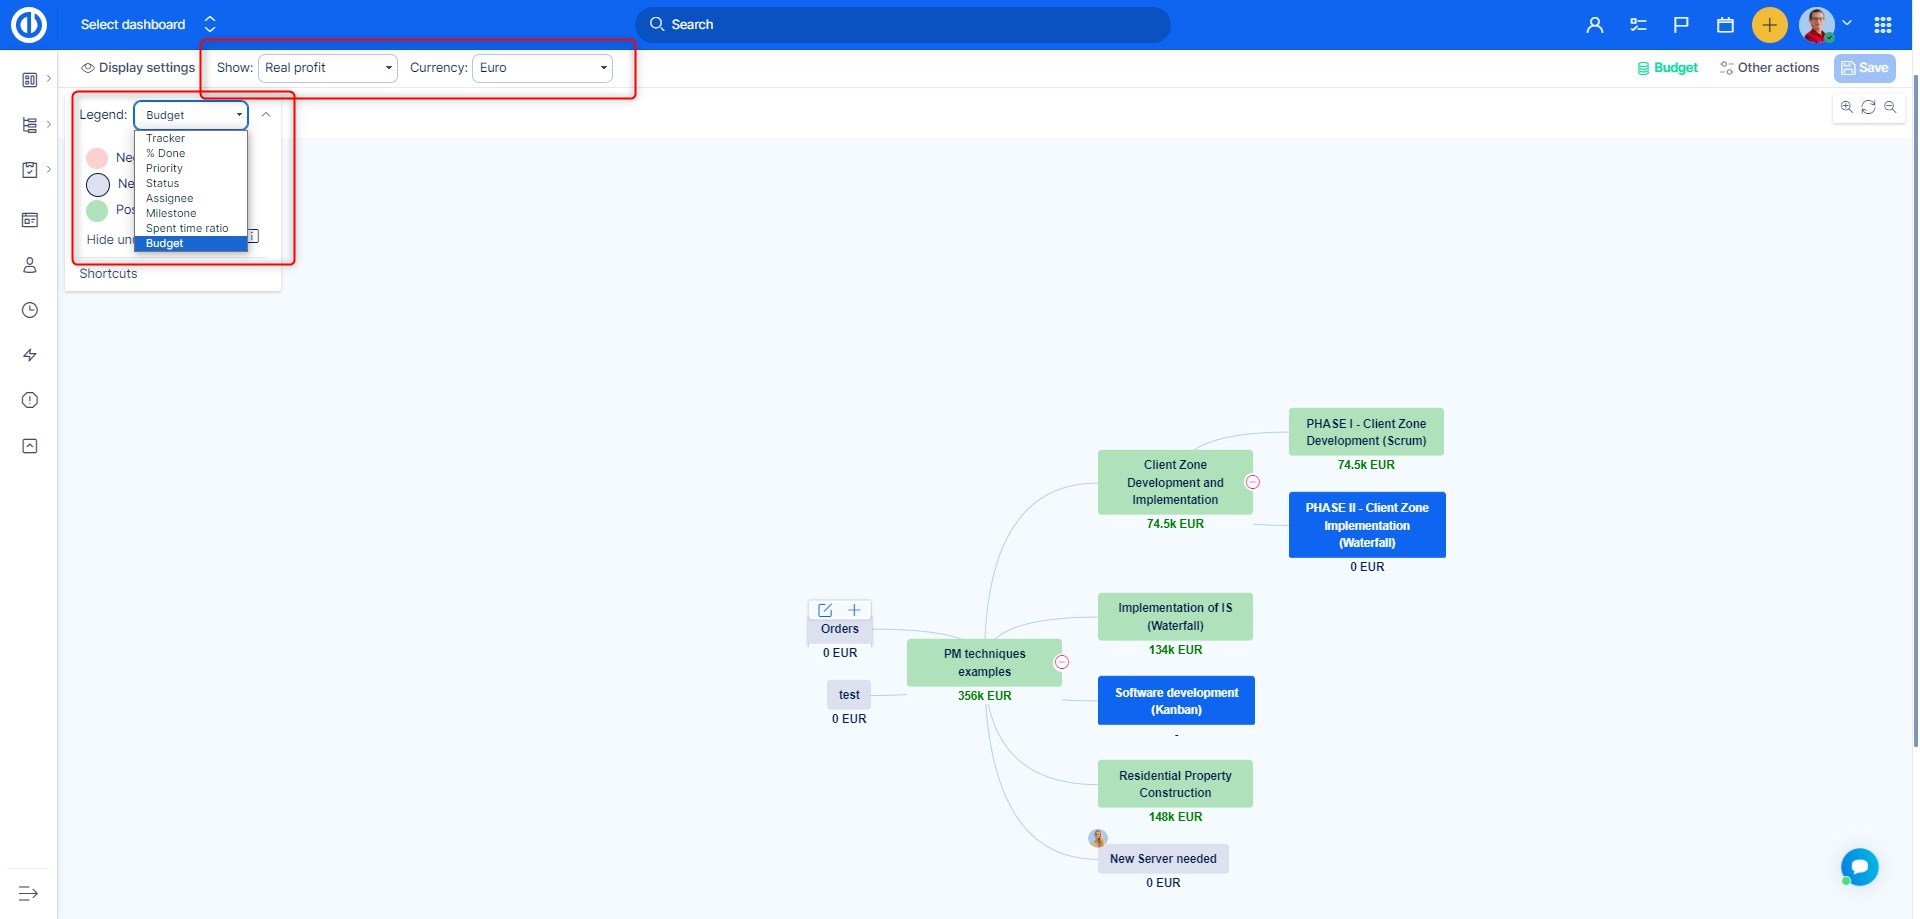Open the nine-dot apps grid menu
Viewport: 1920px width, 919px height.
[x=1883, y=25]
